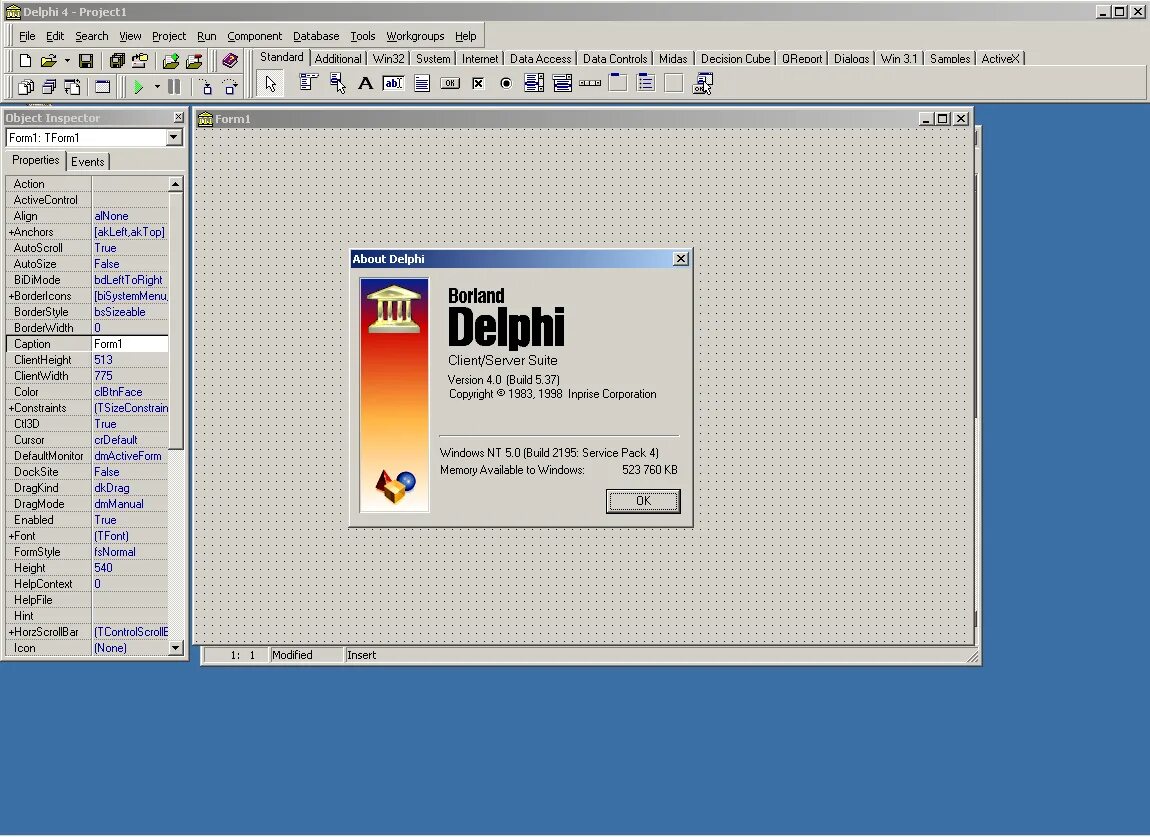Image resolution: width=1150 pixels, height=837 pixels.
Task: Select the Edit box component icon
Action: pos(393,83)
